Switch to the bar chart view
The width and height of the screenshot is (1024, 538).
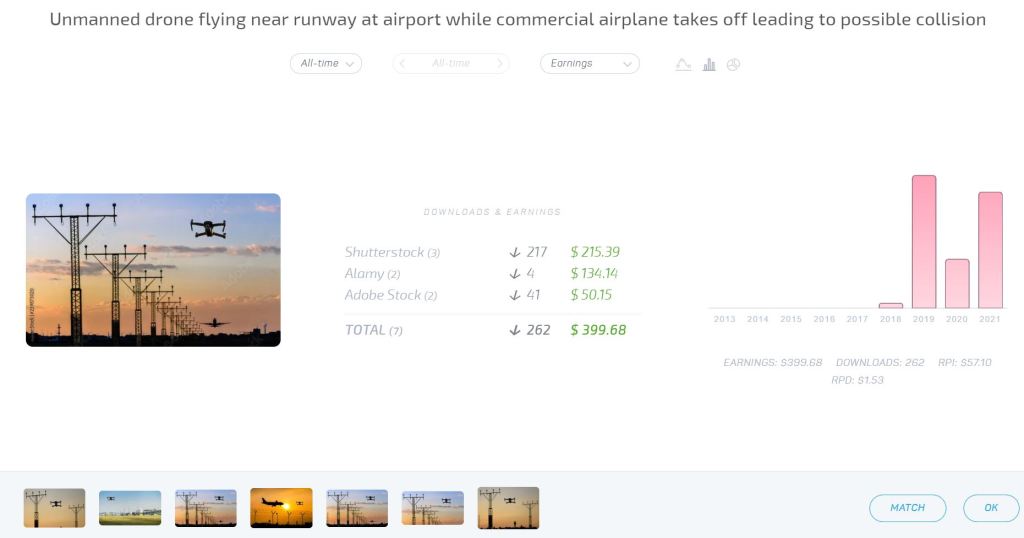tap(709, 64)
